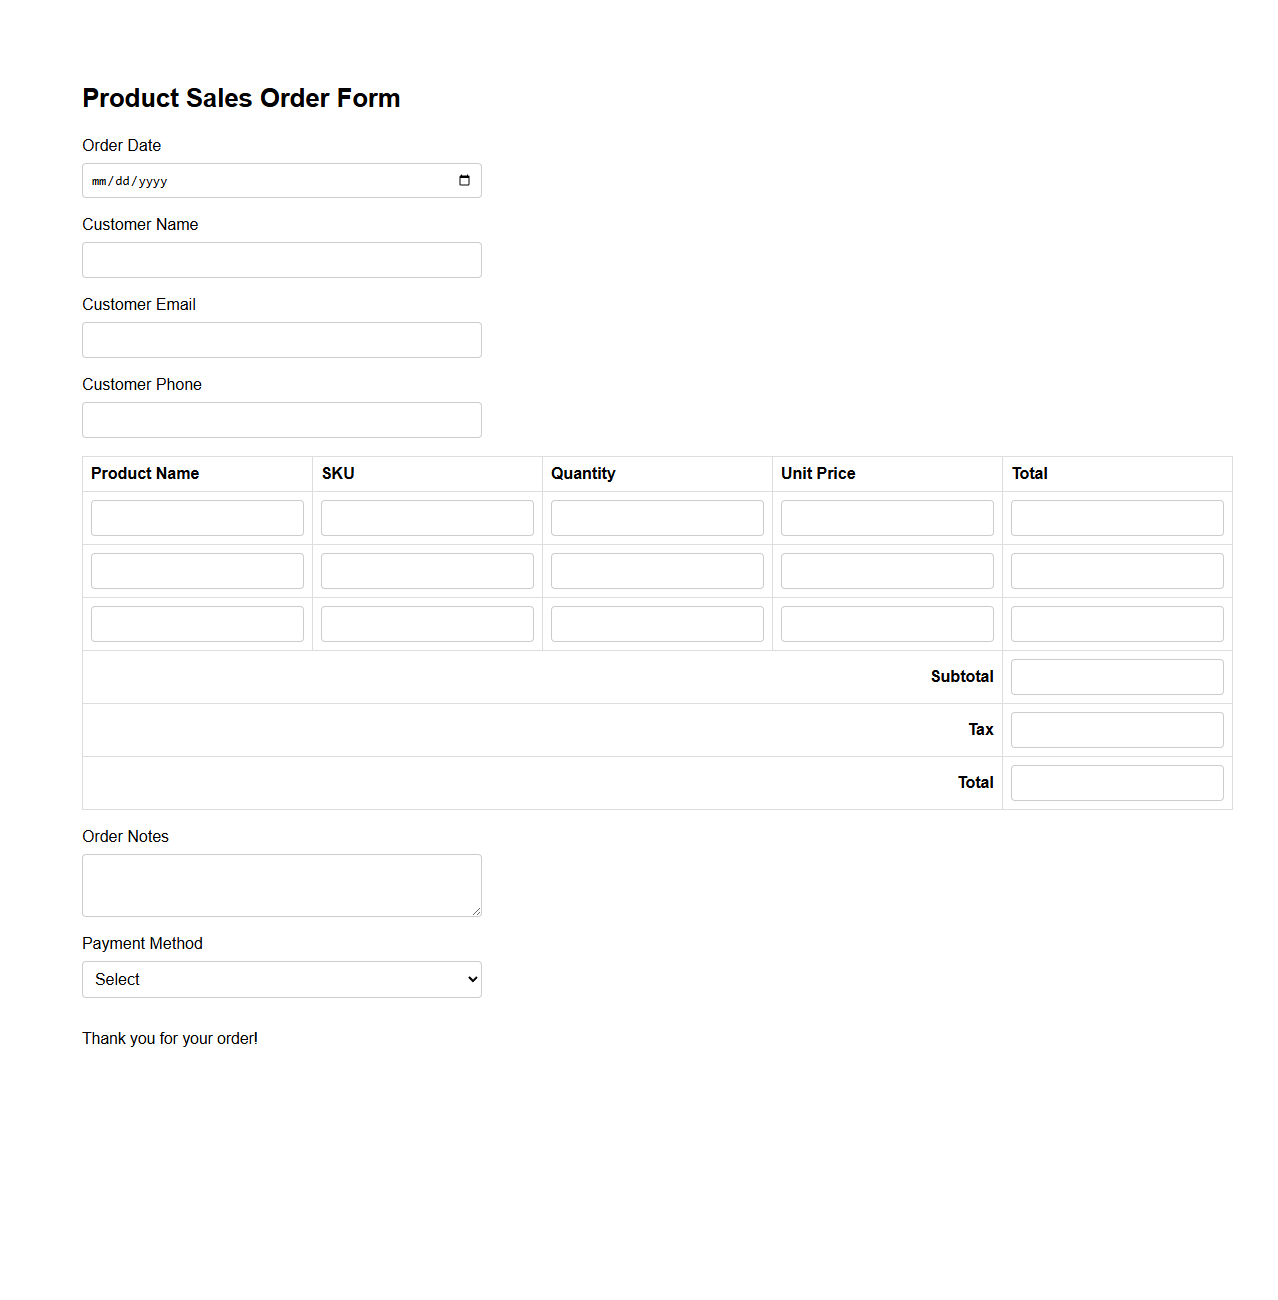Select the first SKU input field
The width and height of the screenshot is (1278, 1300).
click(427, 517)
